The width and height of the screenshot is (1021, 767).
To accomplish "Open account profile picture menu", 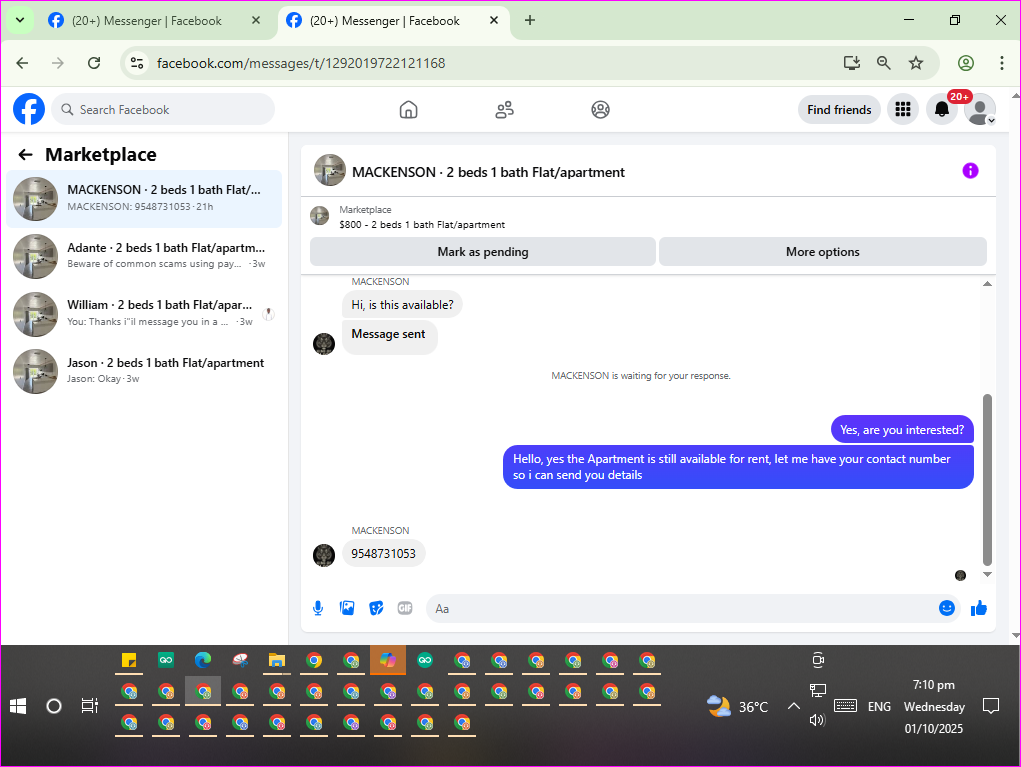I will pos(980,109).
